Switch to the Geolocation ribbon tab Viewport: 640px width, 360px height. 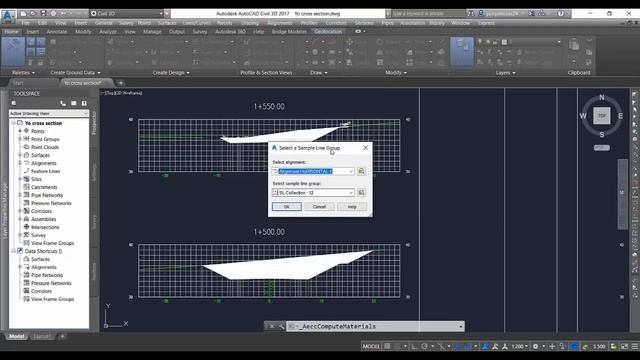[x=328, y=31]
